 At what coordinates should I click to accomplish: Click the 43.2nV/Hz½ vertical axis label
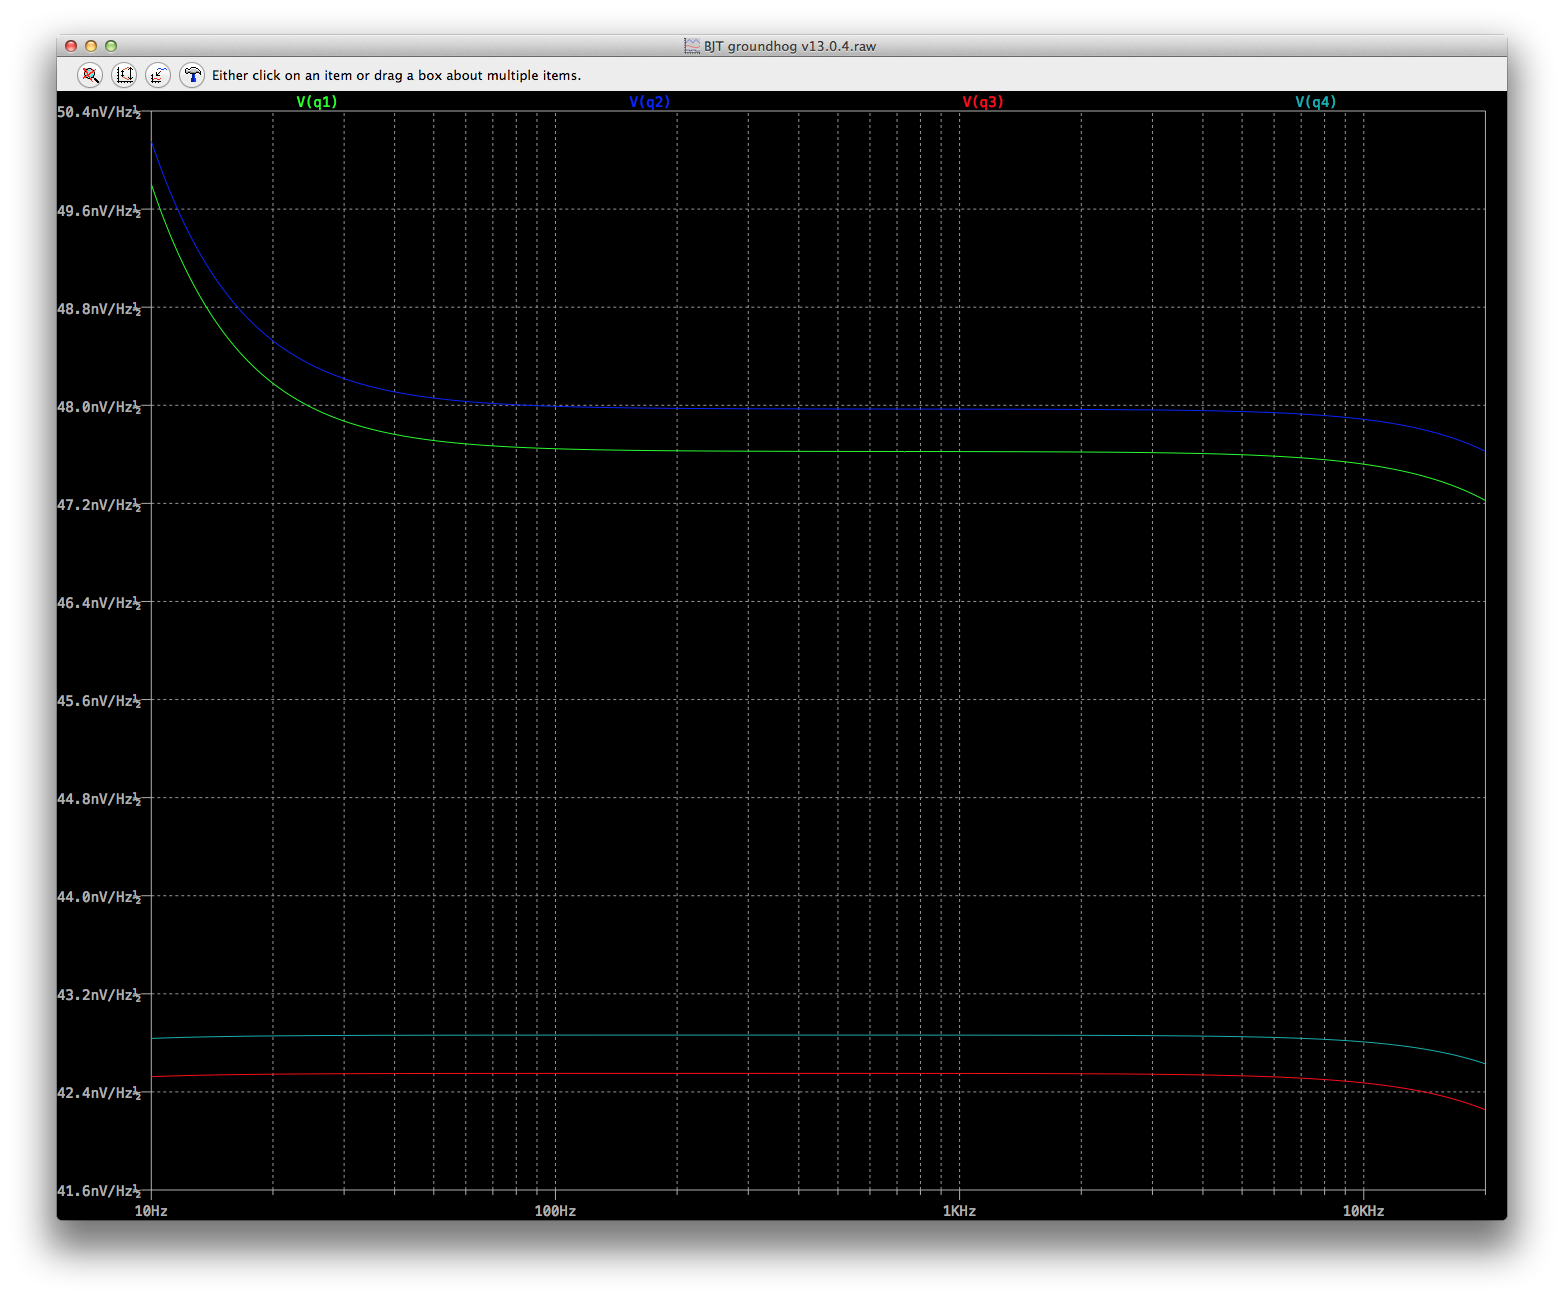click(99, 995)
